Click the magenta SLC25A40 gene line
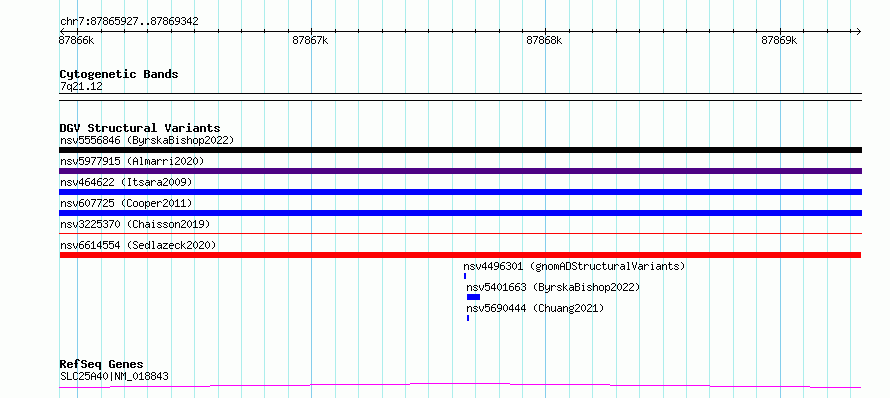The image size is (890, 398). (x=460, y=386)
